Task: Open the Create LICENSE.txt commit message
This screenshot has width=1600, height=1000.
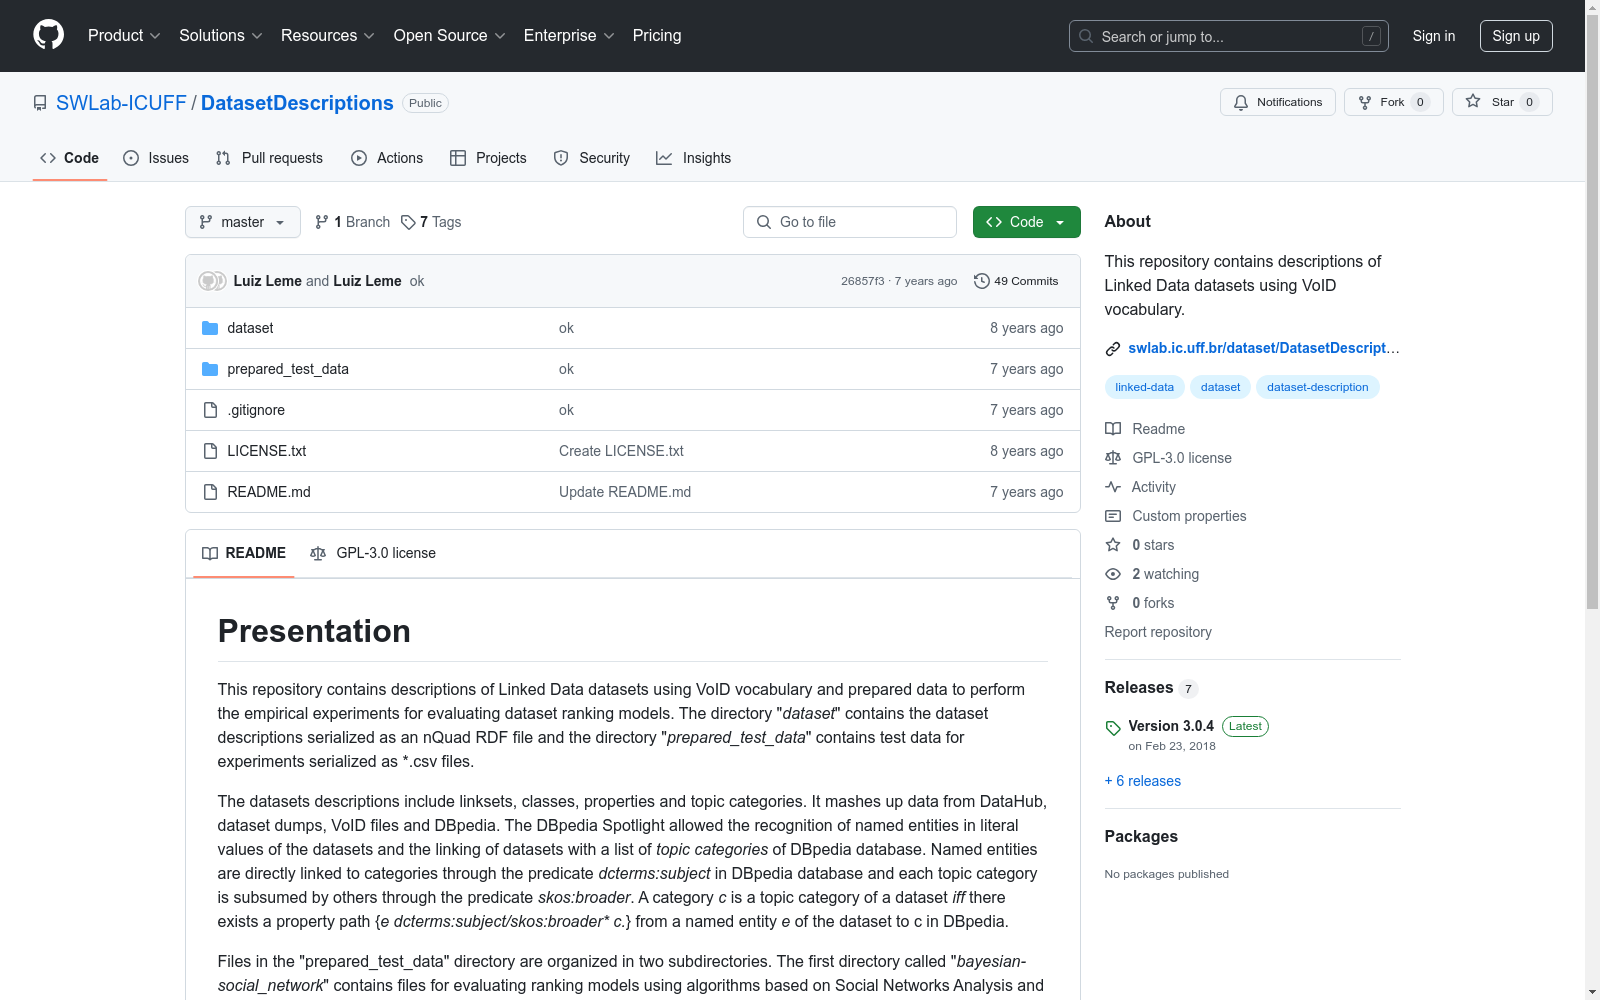Action: (x=621, y=451)
